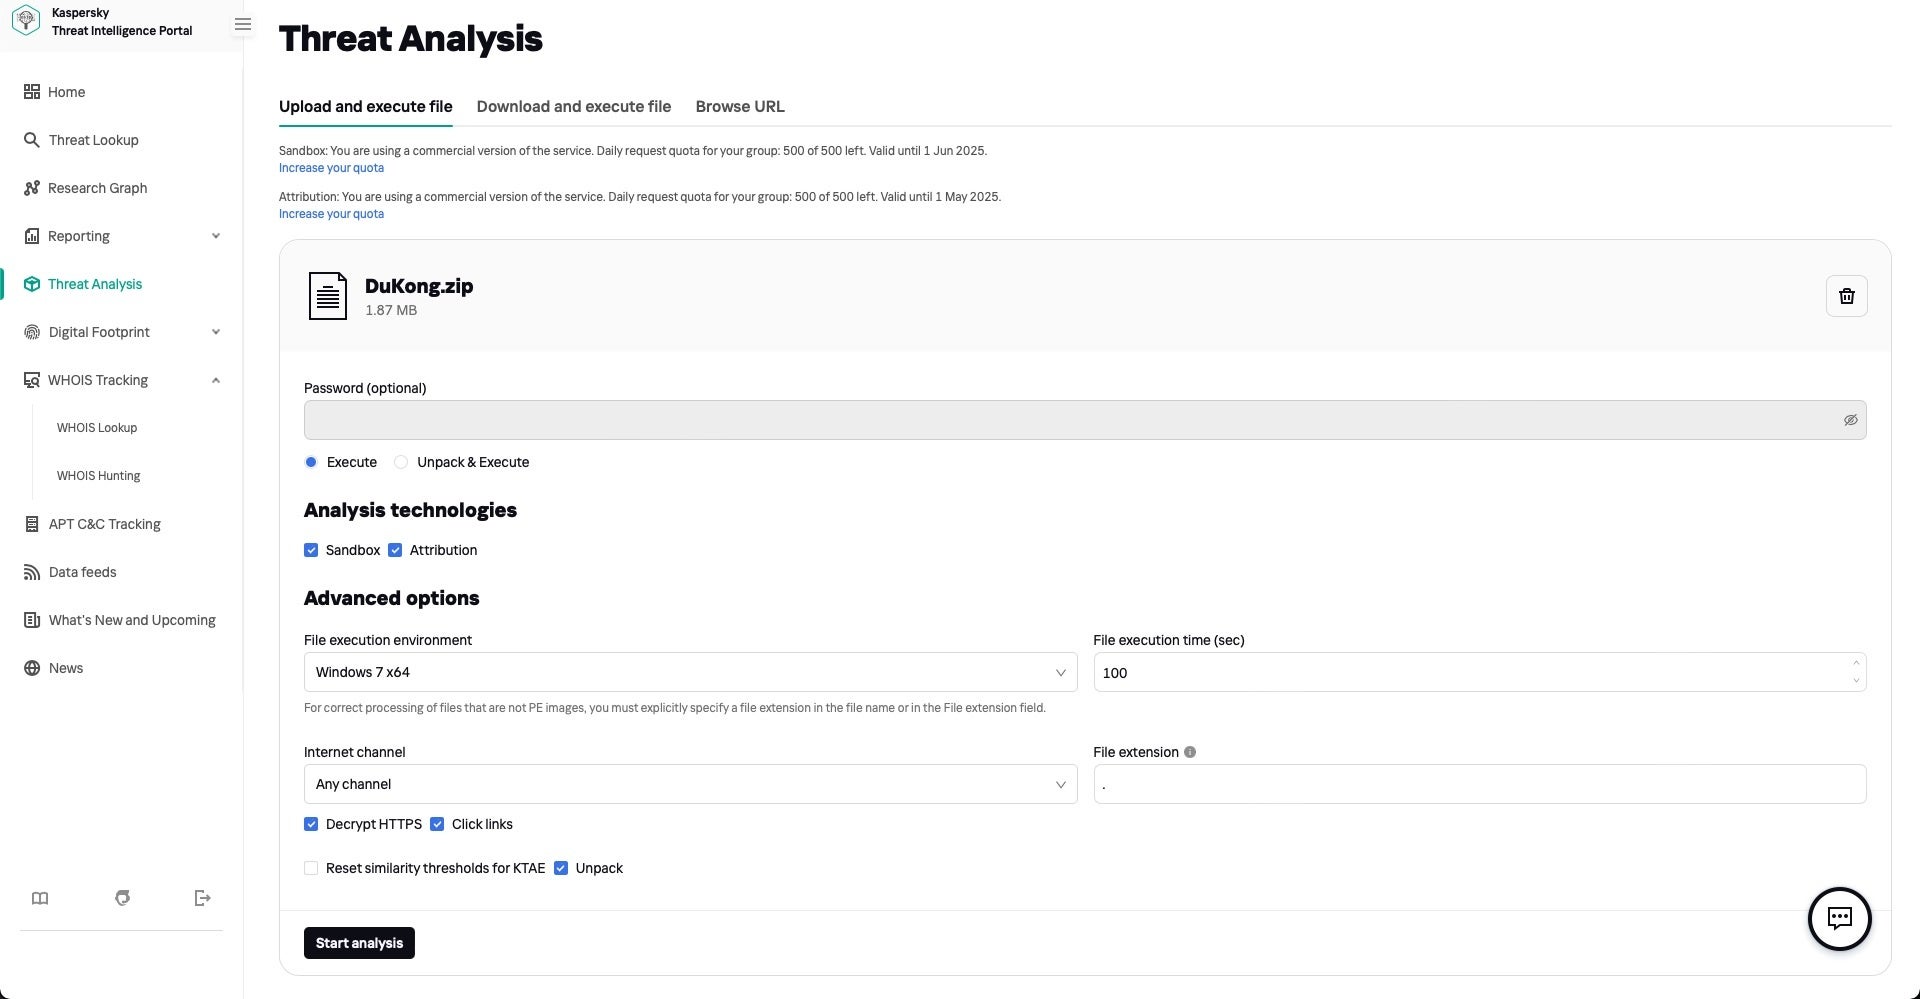1920x999 pixels.
Task: Collapse the WHOIS Tracking section
Action: click(x=216, y=380)
